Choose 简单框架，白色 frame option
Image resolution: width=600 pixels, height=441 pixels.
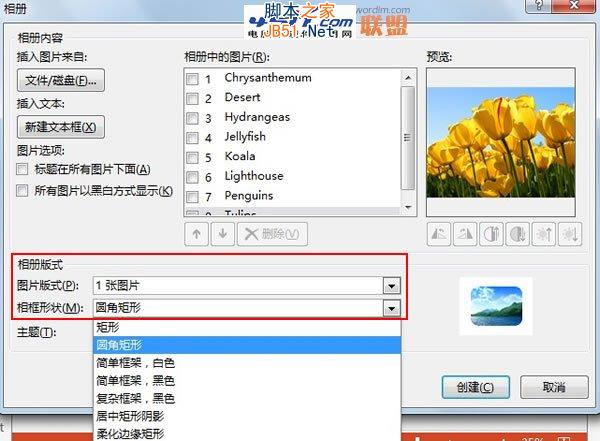(247, 363)
